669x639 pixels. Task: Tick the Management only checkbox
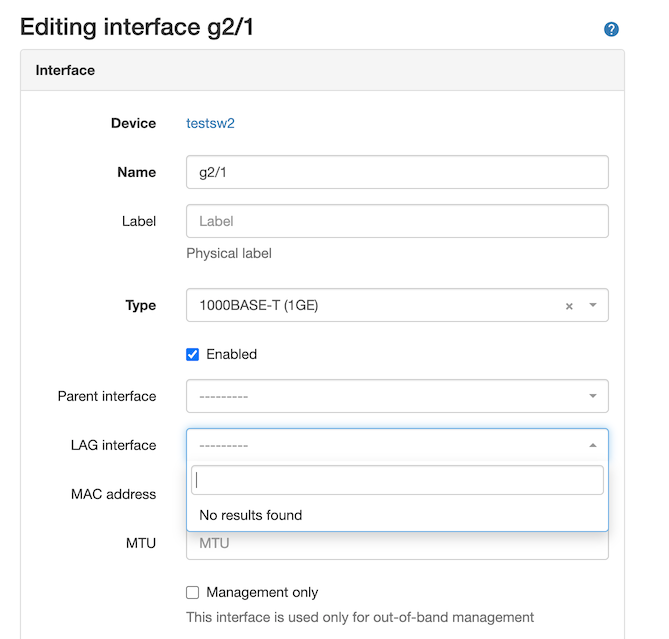coord(193,592)
